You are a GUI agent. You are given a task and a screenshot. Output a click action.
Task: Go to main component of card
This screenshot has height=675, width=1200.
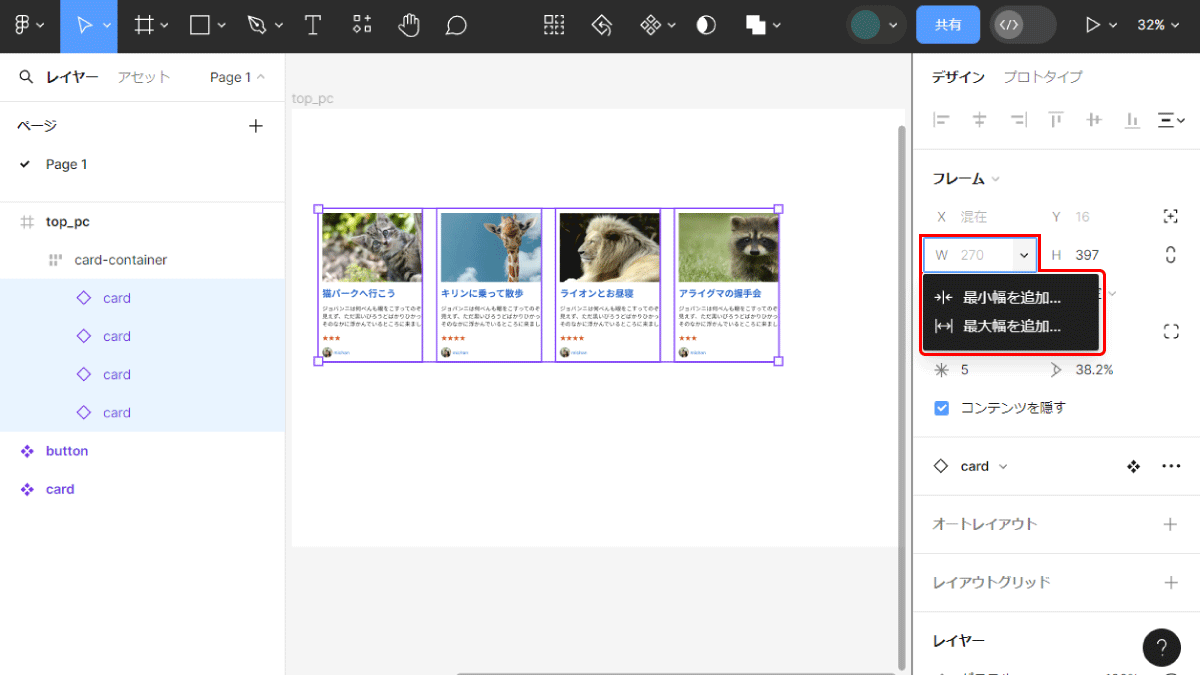click(1133, 466)
